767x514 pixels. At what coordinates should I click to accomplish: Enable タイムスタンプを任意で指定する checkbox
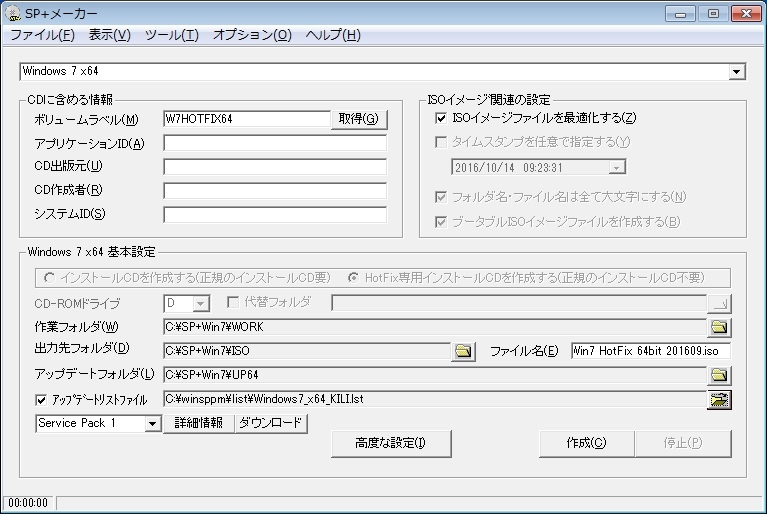click(441, 142)
